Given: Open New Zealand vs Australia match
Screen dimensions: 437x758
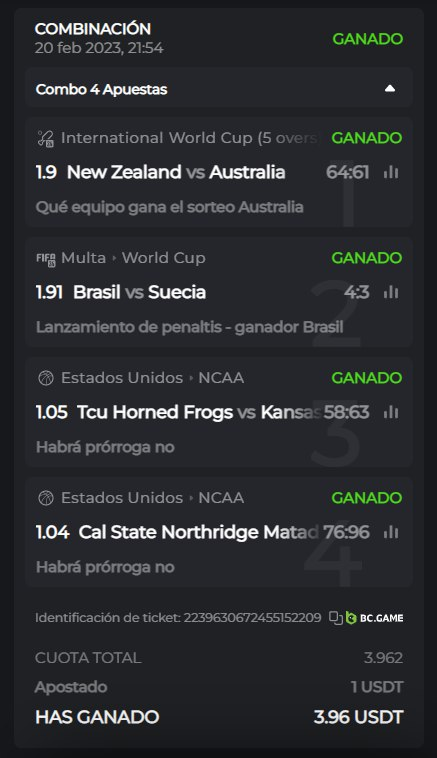Looking at the screenshot, I should (x=176, y=172).
